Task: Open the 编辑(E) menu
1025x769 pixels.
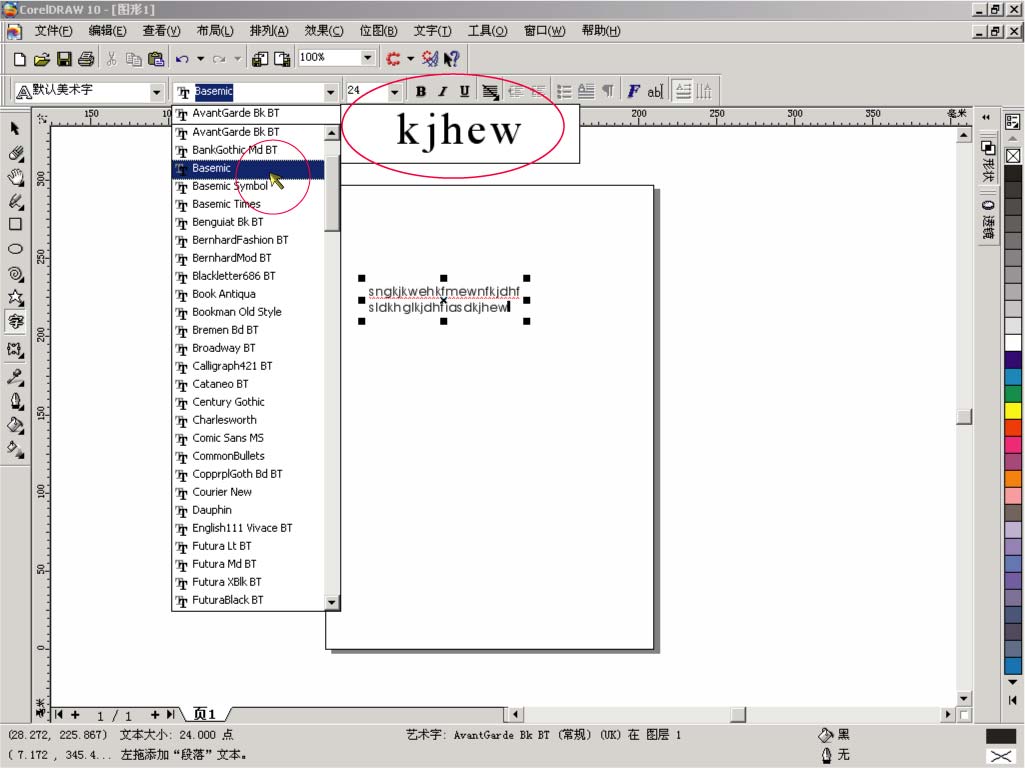Action: point(107,31)
